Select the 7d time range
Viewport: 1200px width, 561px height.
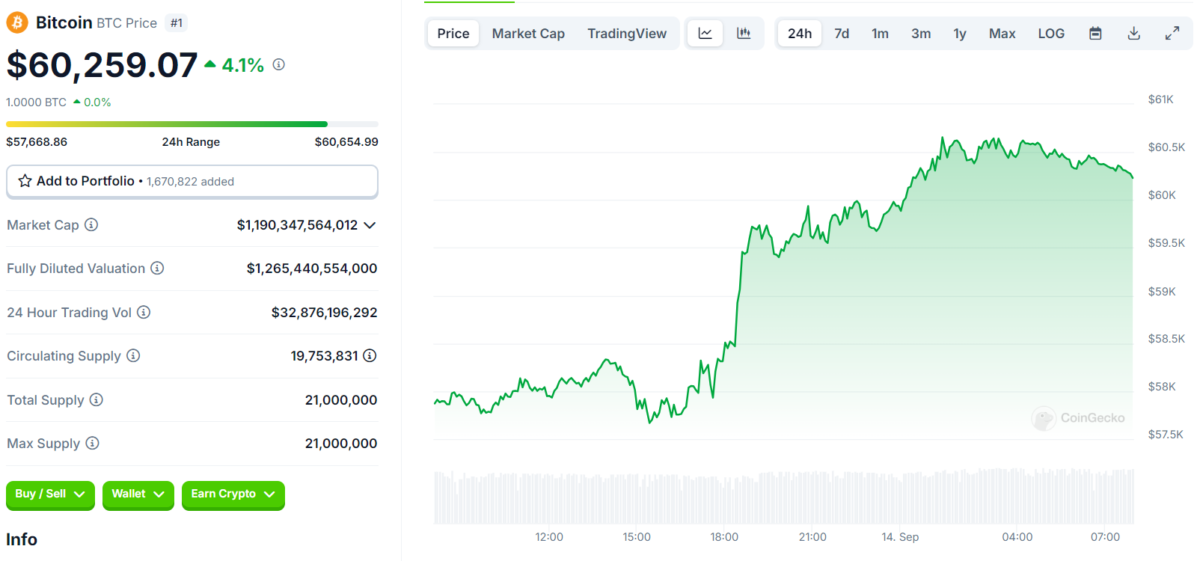pyautogui.click(x=842, y=33)
